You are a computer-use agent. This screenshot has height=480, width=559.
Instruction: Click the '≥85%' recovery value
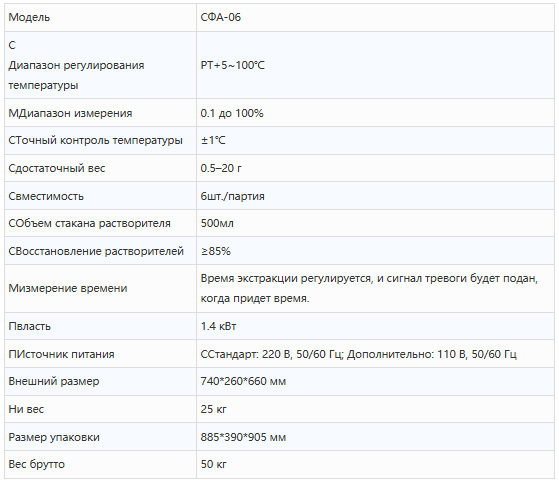click(x=216, y=251)
